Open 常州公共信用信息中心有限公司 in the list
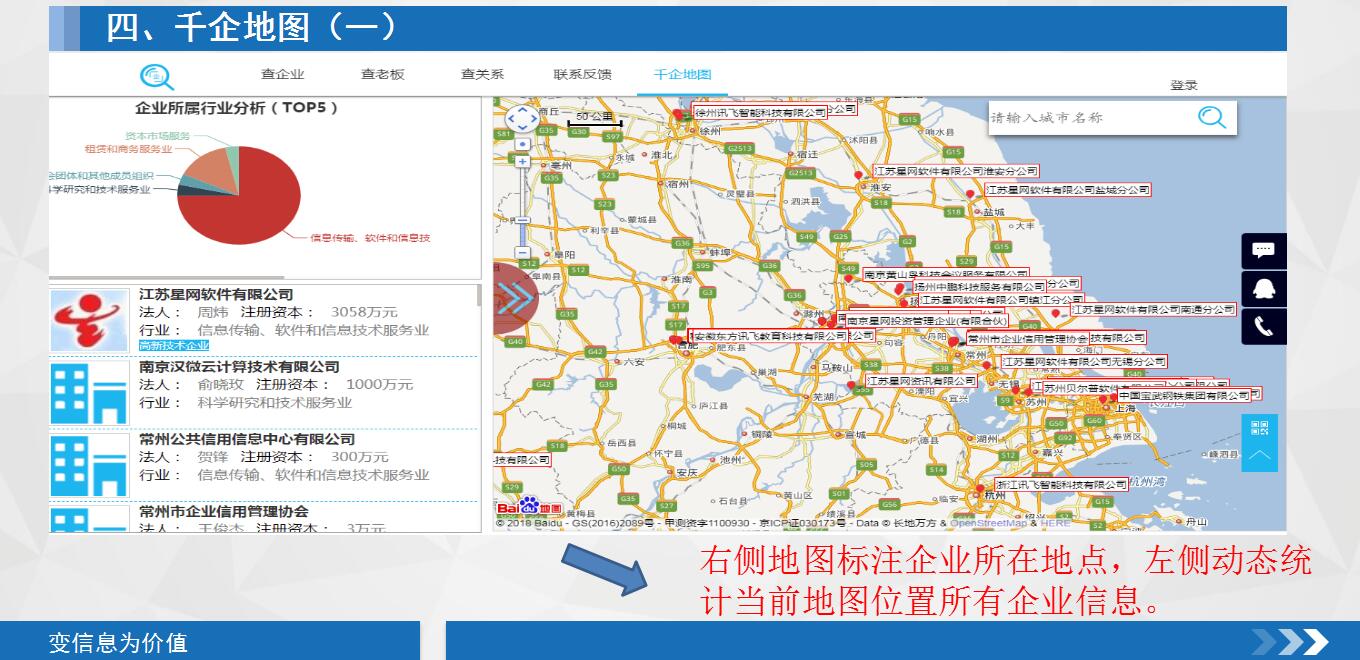1360x660 pixels. (x=247, y=439)
